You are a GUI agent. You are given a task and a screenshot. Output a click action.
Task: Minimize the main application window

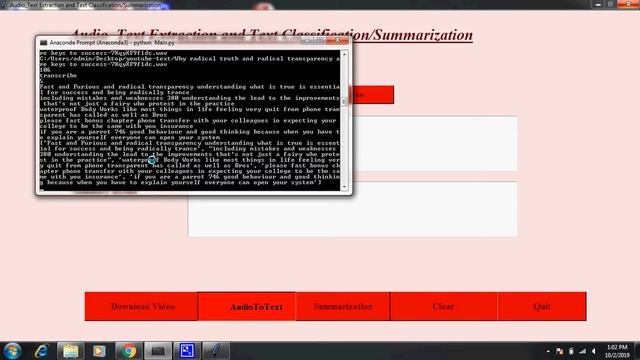click(x=598, y=4)
